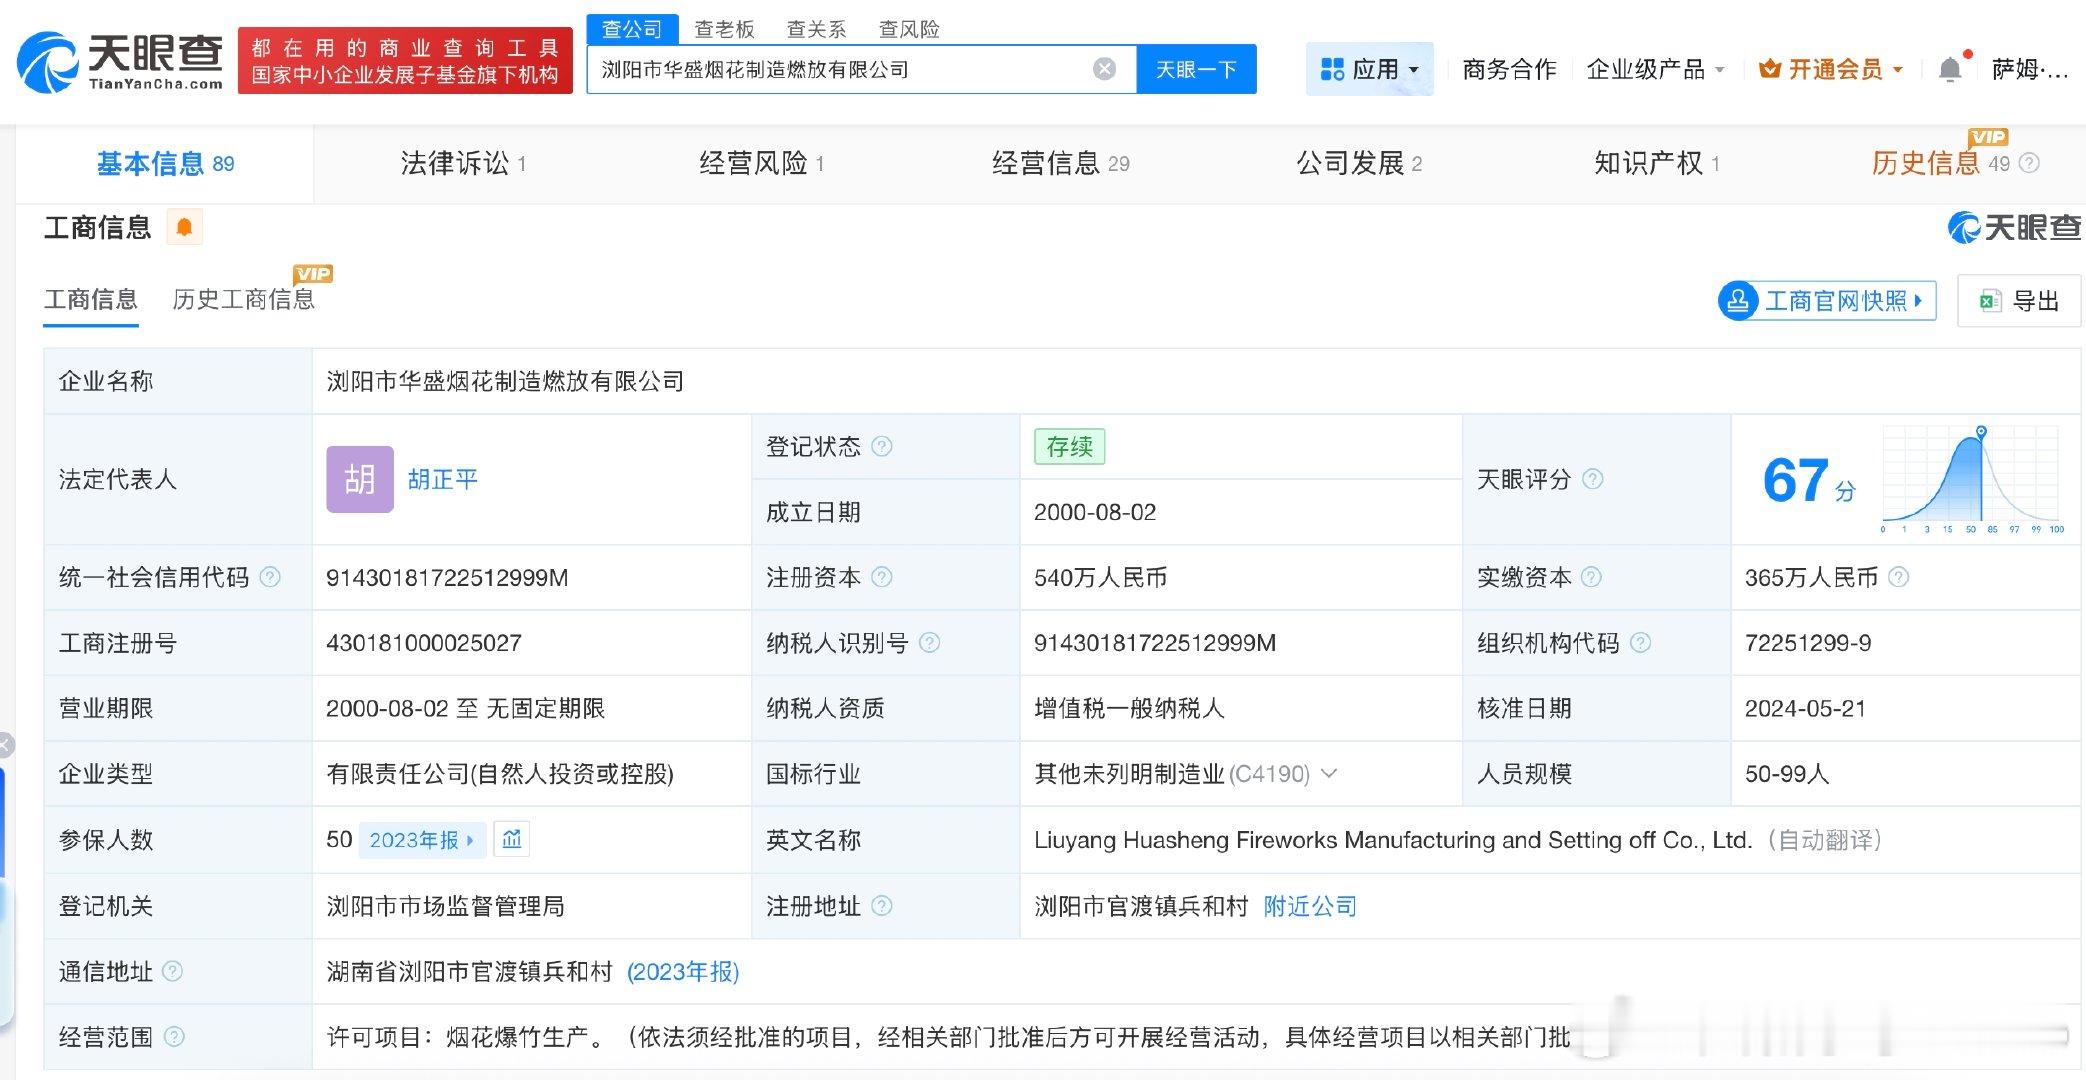
Task: Click the (2023年报) link in 通信地址 row
Action: 683,971
